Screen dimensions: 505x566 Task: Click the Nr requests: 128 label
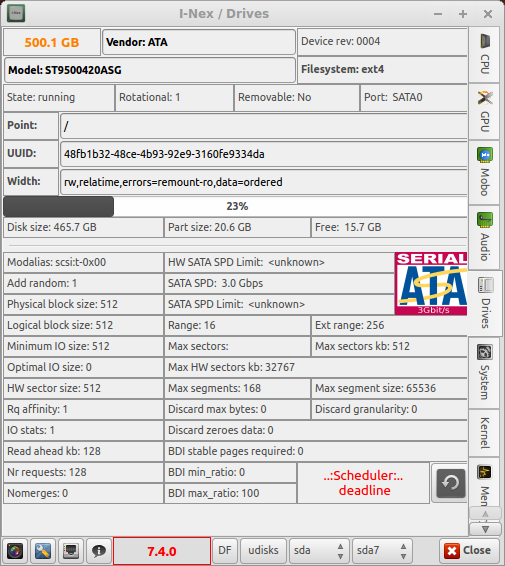tap(83, 473)
